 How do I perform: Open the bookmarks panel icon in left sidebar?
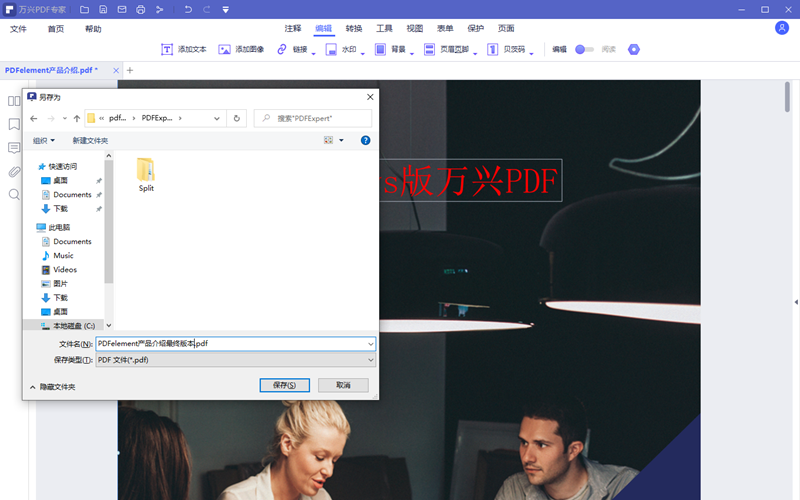14,125
